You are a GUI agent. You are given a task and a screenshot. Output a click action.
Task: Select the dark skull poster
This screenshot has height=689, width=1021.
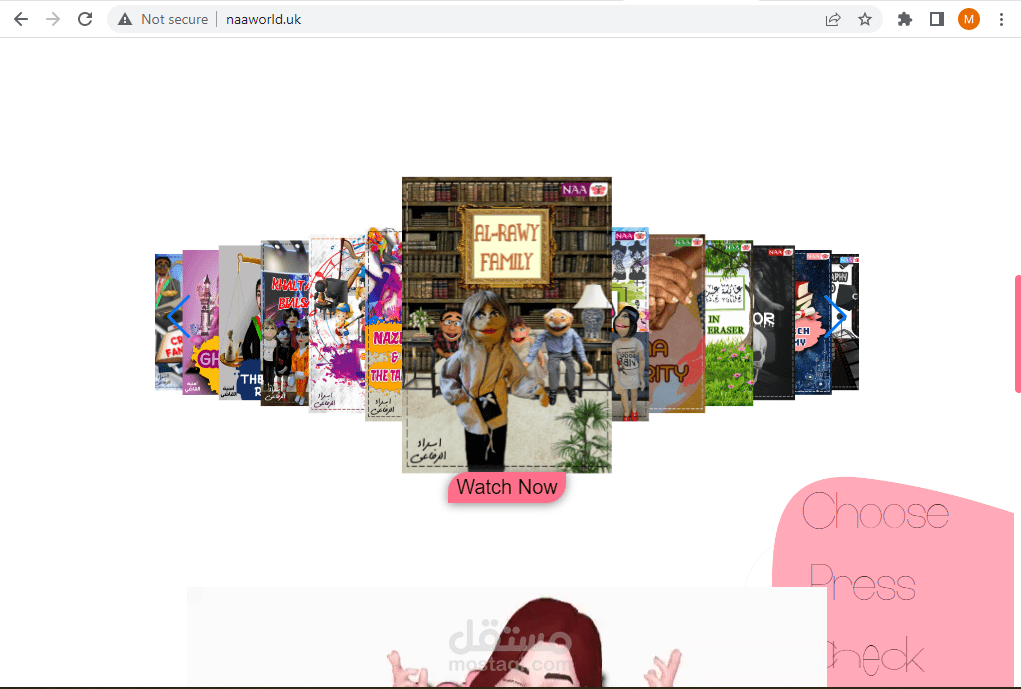click(x=773, y=322)
